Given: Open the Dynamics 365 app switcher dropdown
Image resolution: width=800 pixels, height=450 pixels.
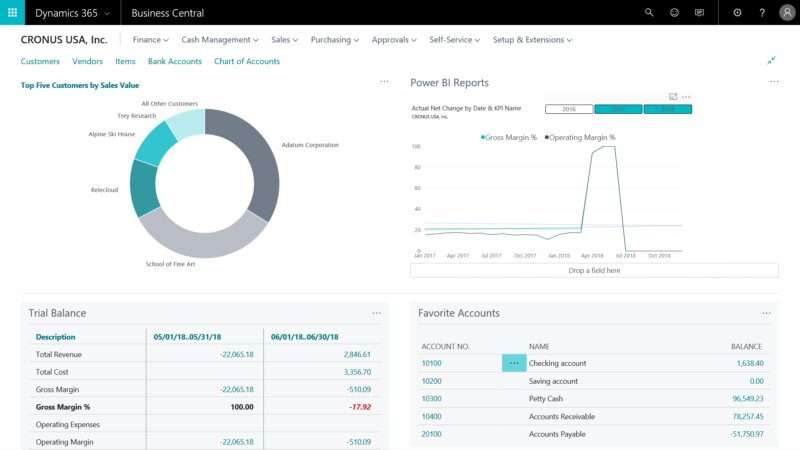Looking at the screenshot, I should pos(72,13).
